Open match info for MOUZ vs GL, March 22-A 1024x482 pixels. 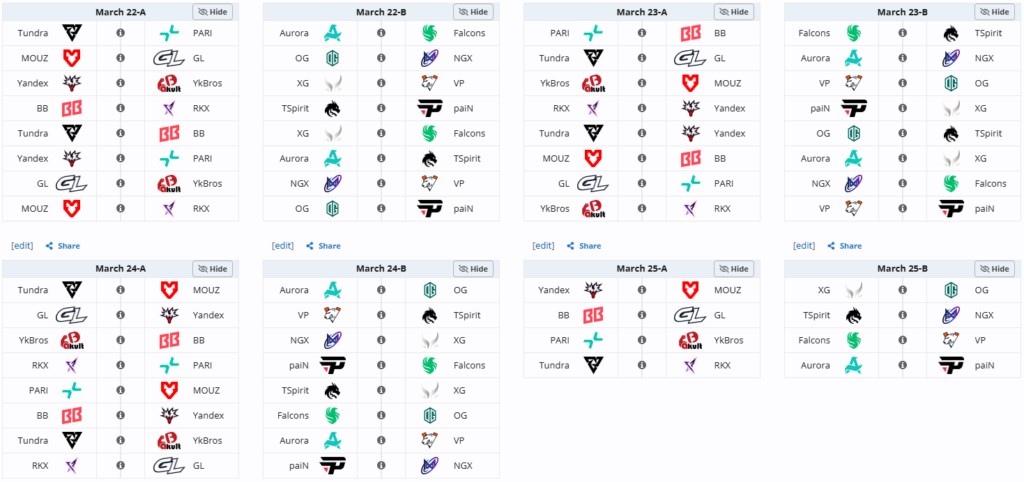(x=120, y=57)
